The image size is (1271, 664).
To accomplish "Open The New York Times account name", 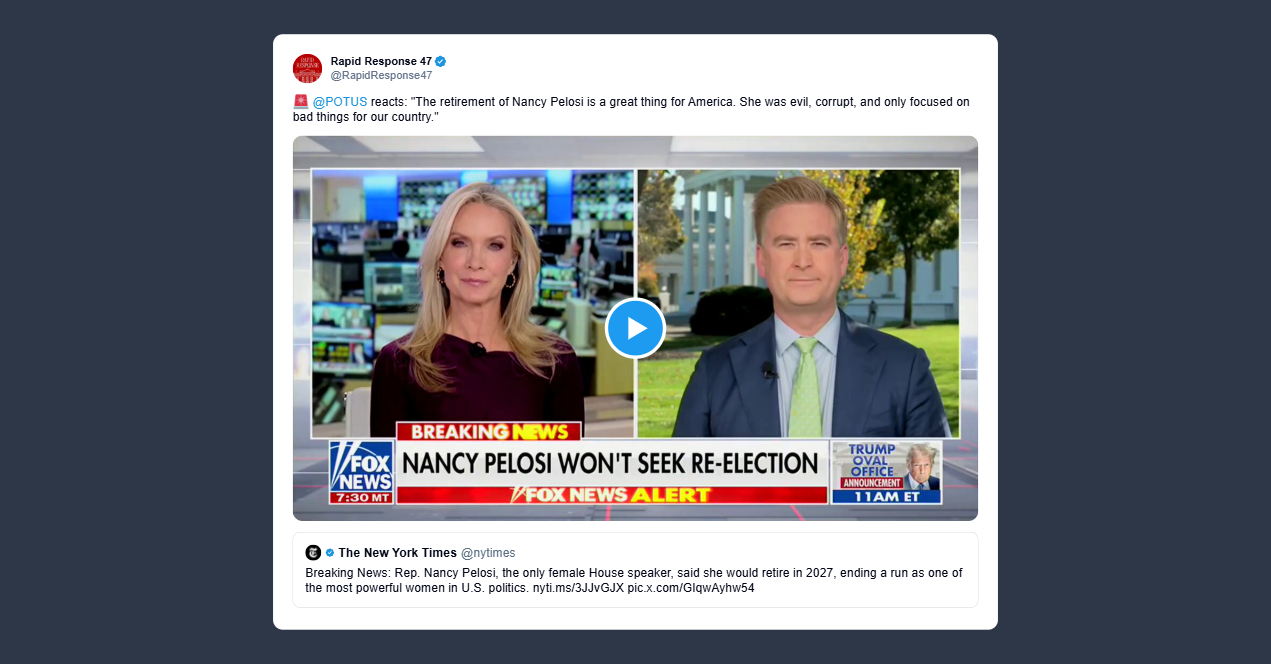I will coord(397,552).
